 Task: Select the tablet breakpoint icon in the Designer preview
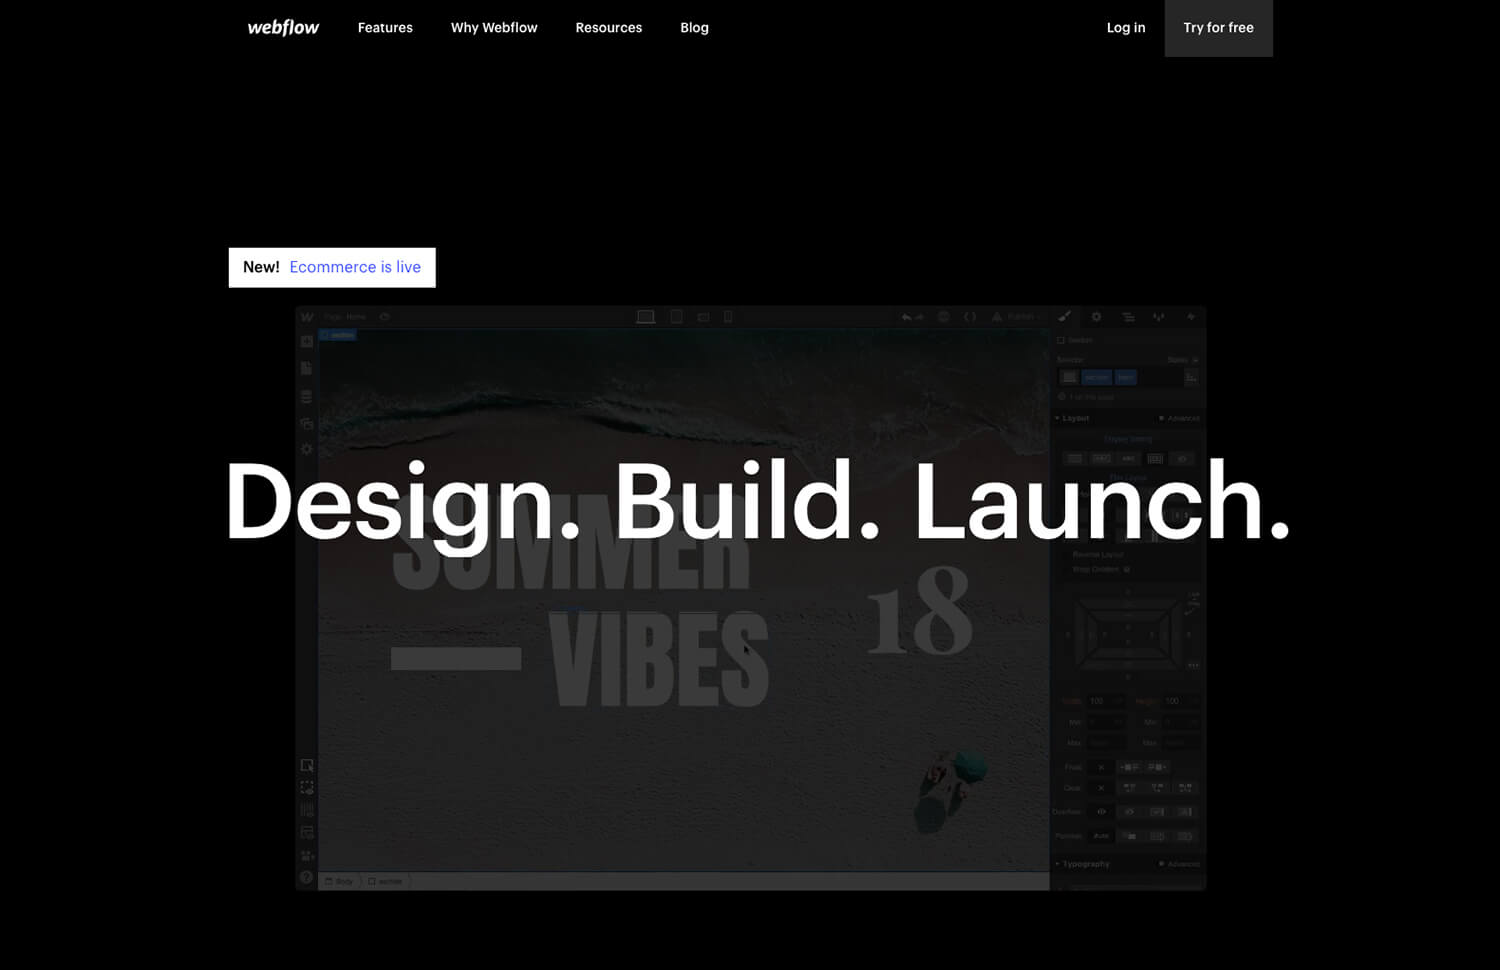click(677, 317)
